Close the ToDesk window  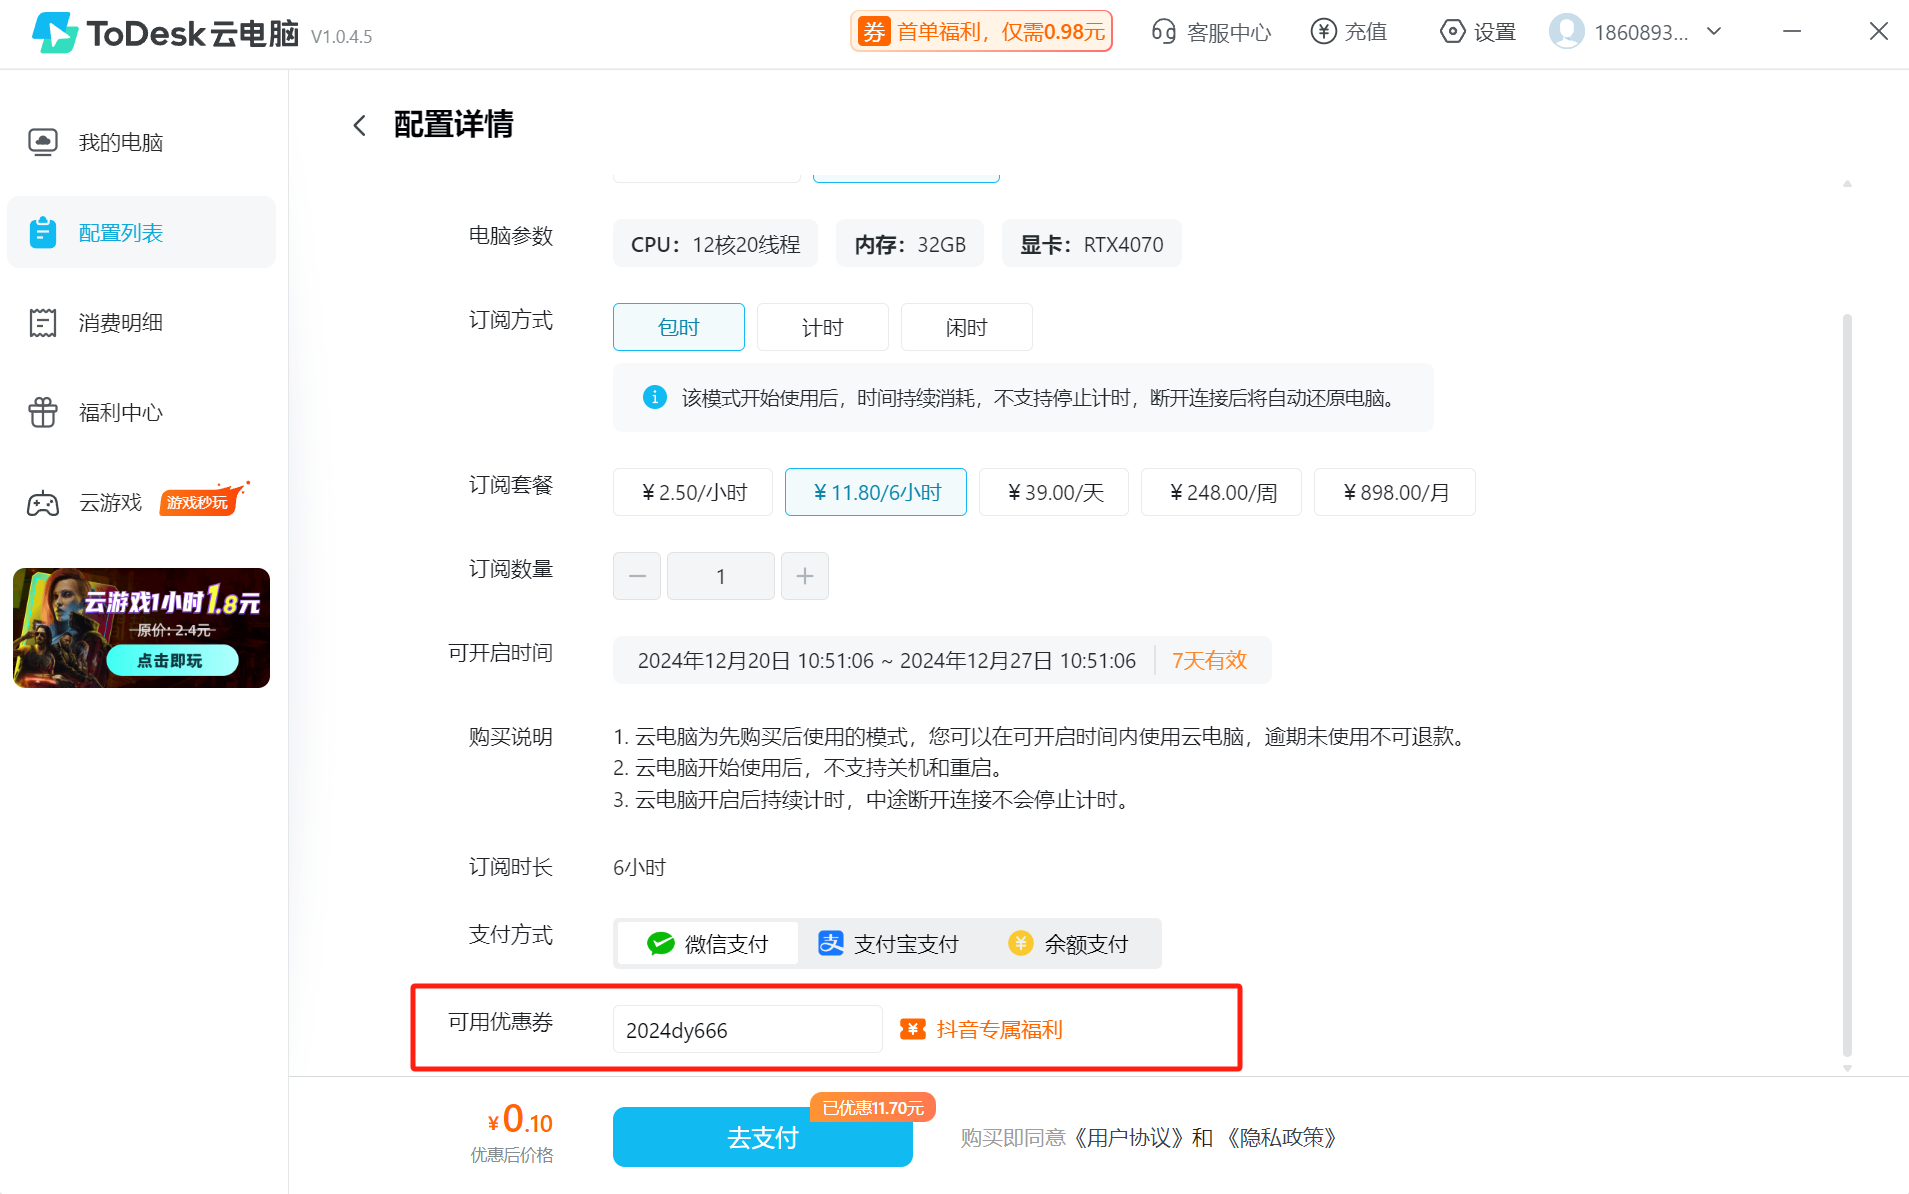1878,31
